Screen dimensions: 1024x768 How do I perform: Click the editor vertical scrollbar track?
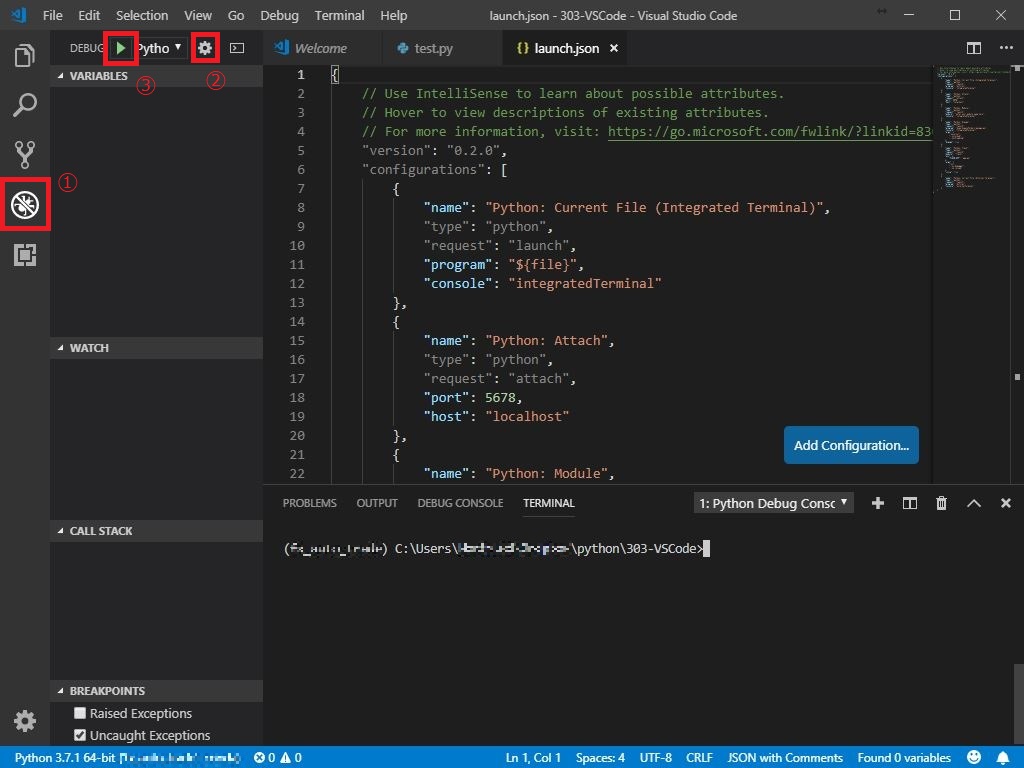point(1017,274)
